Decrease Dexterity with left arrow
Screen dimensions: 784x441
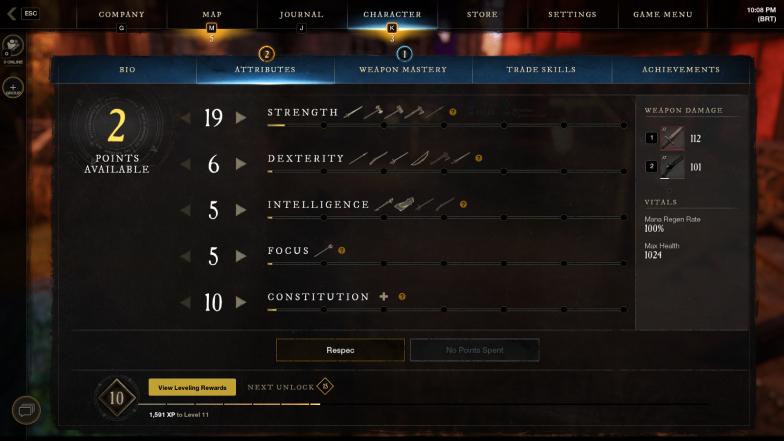coord(186,164)
